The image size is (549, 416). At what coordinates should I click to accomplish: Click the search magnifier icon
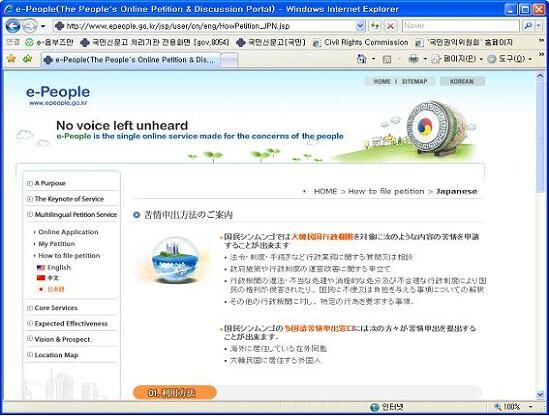(528, 26)
